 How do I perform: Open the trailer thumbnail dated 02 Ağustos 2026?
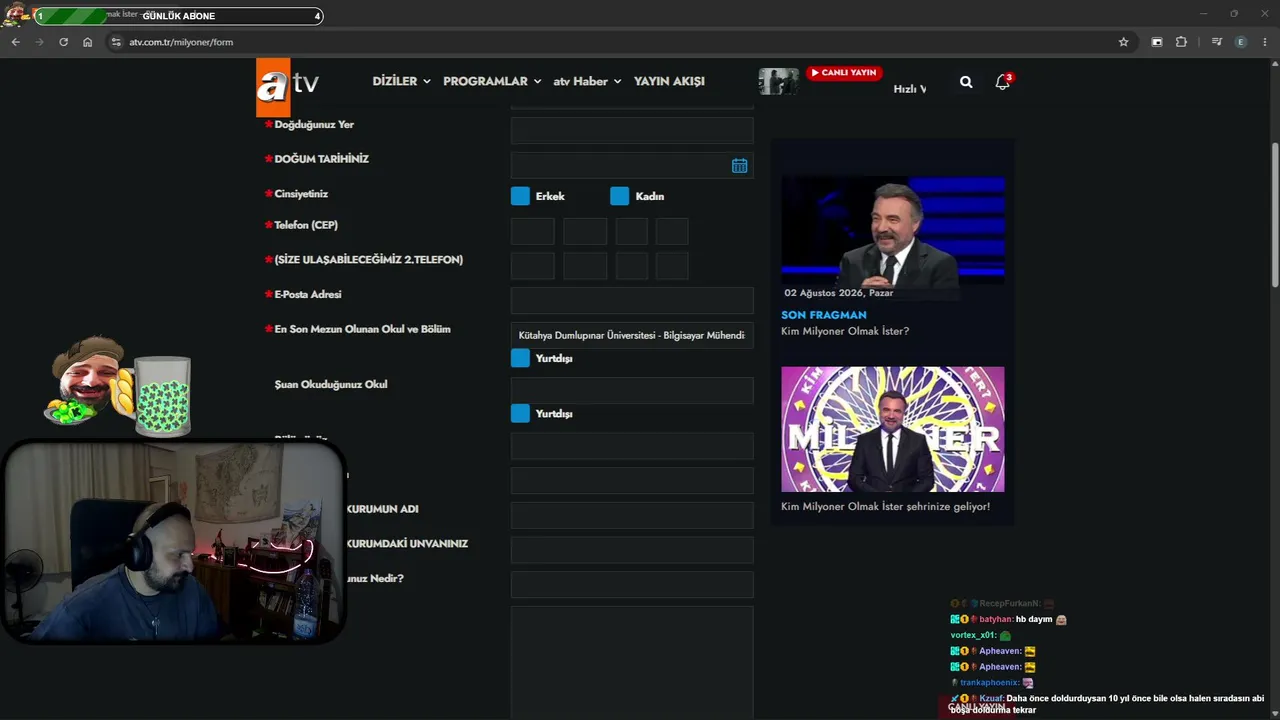coord(893,238)
